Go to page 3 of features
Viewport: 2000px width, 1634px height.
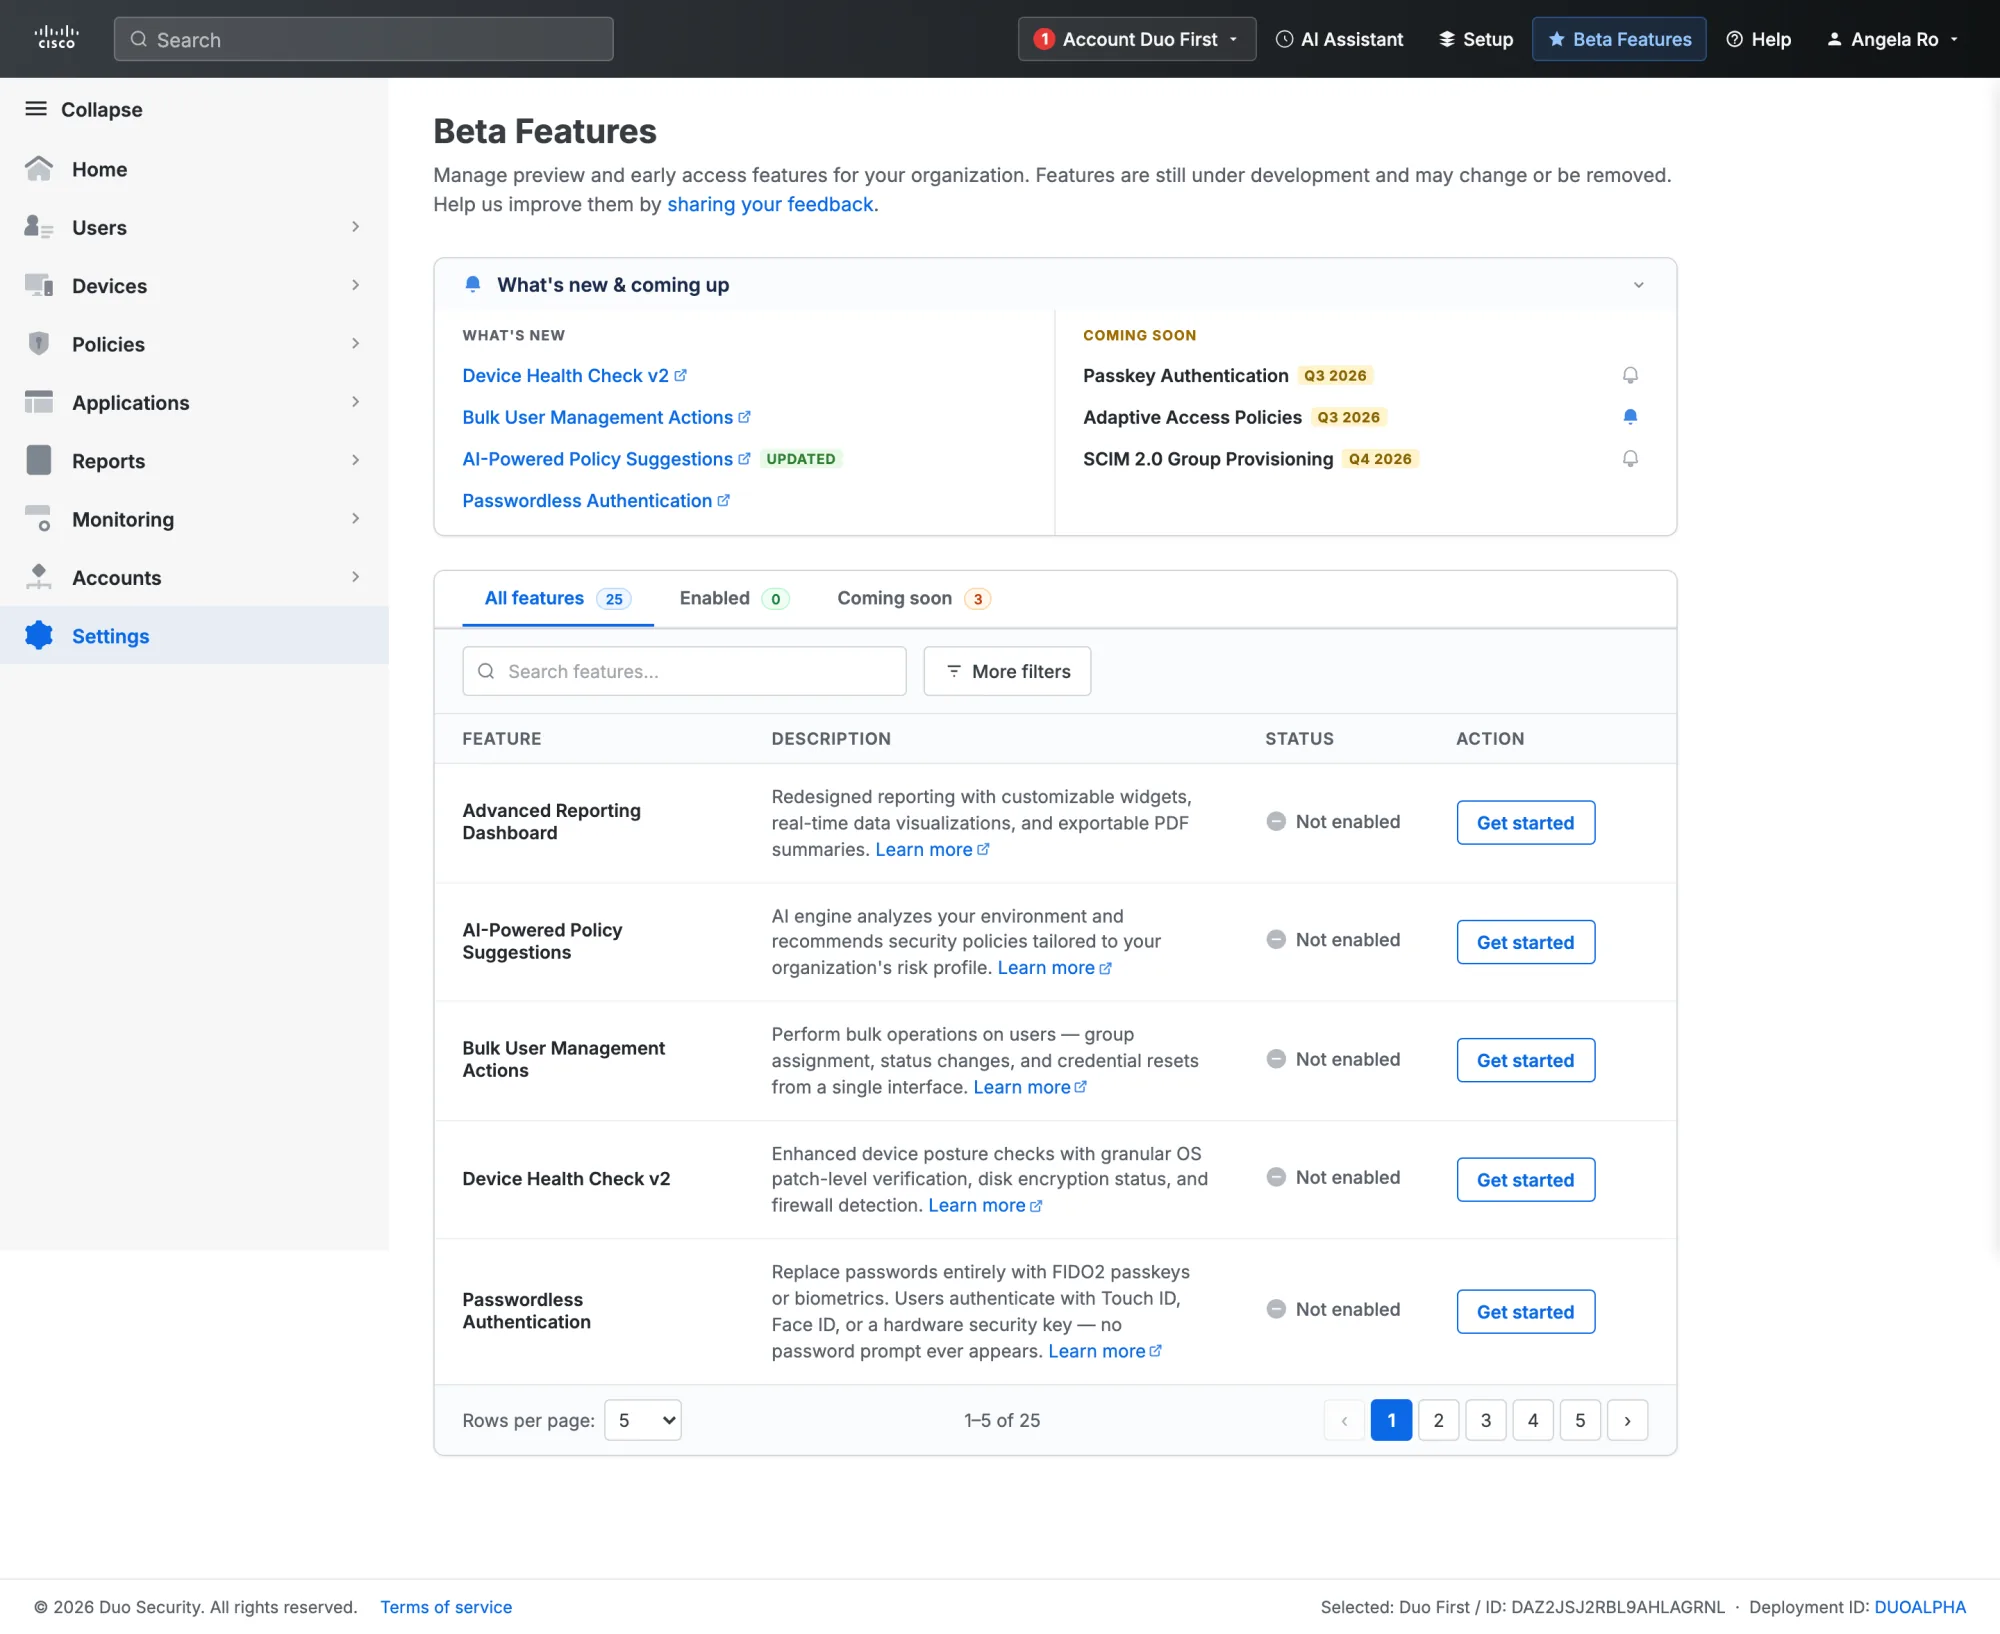click(1486, 1420)
